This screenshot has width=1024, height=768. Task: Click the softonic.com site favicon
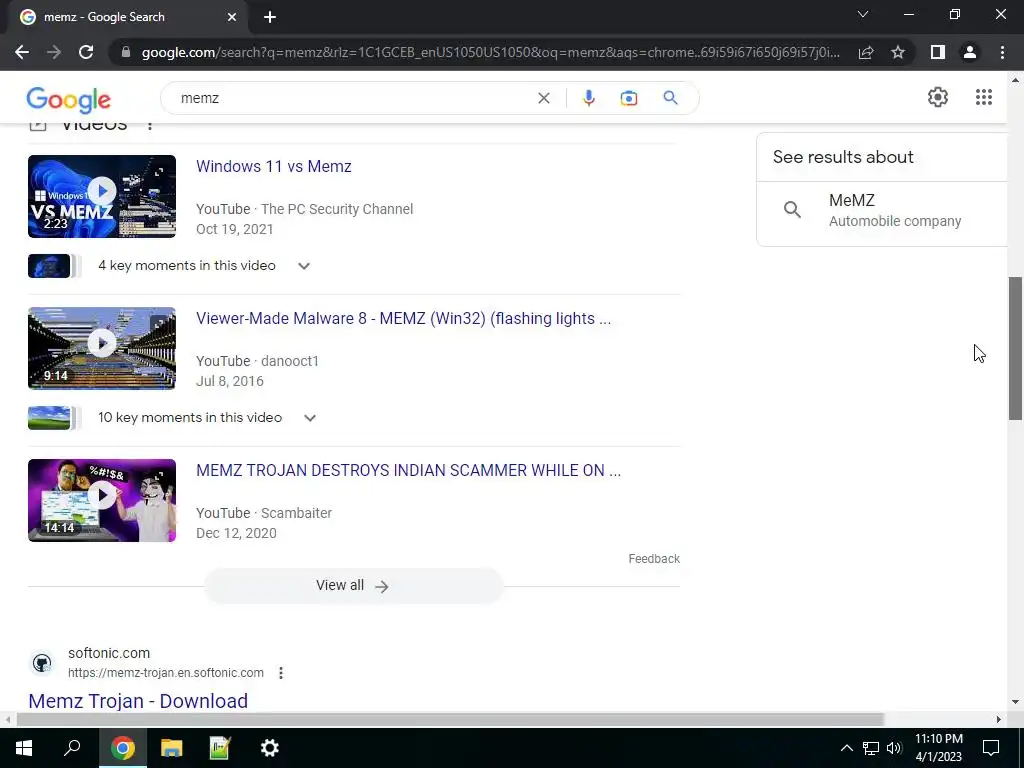[x=42, y=664]
